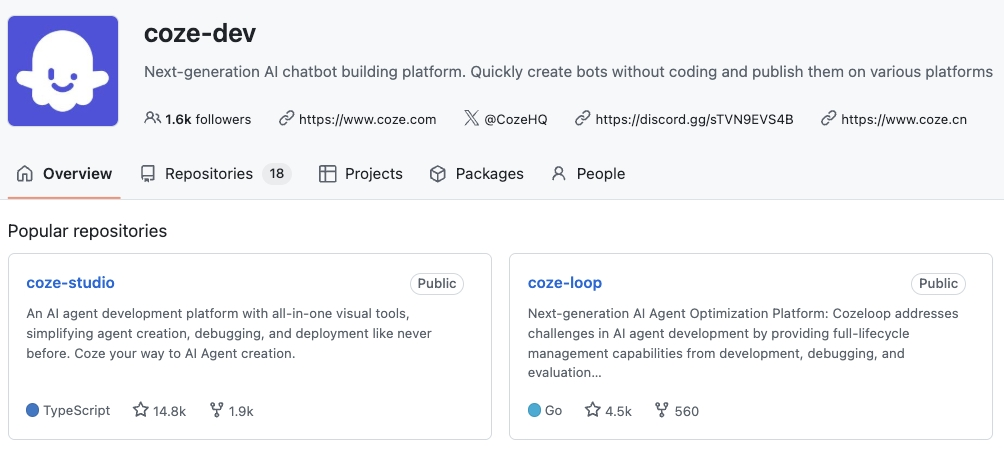The width and height of the screenshot is (1004, 452).
Task: Click the TypeScript language color dot
Action: pyautogui.click(x=33, y=410)
